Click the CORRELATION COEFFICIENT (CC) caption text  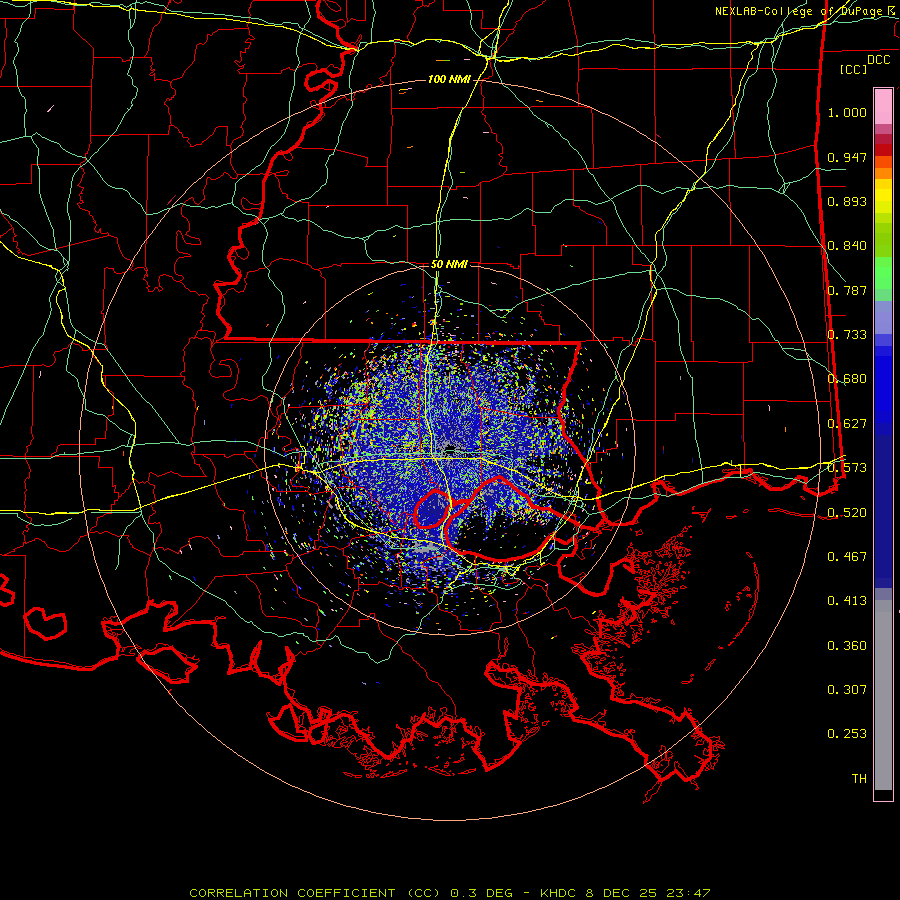coord(315,893)
